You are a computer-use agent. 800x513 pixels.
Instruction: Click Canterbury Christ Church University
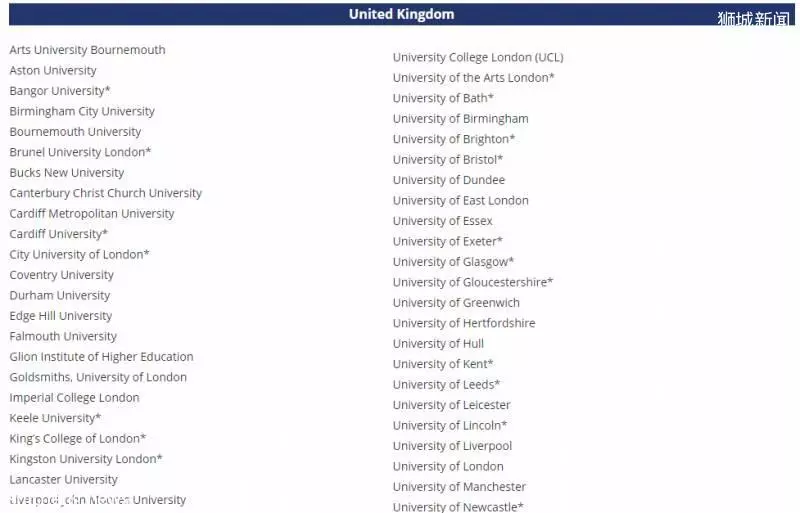click(x=106, y=193)
